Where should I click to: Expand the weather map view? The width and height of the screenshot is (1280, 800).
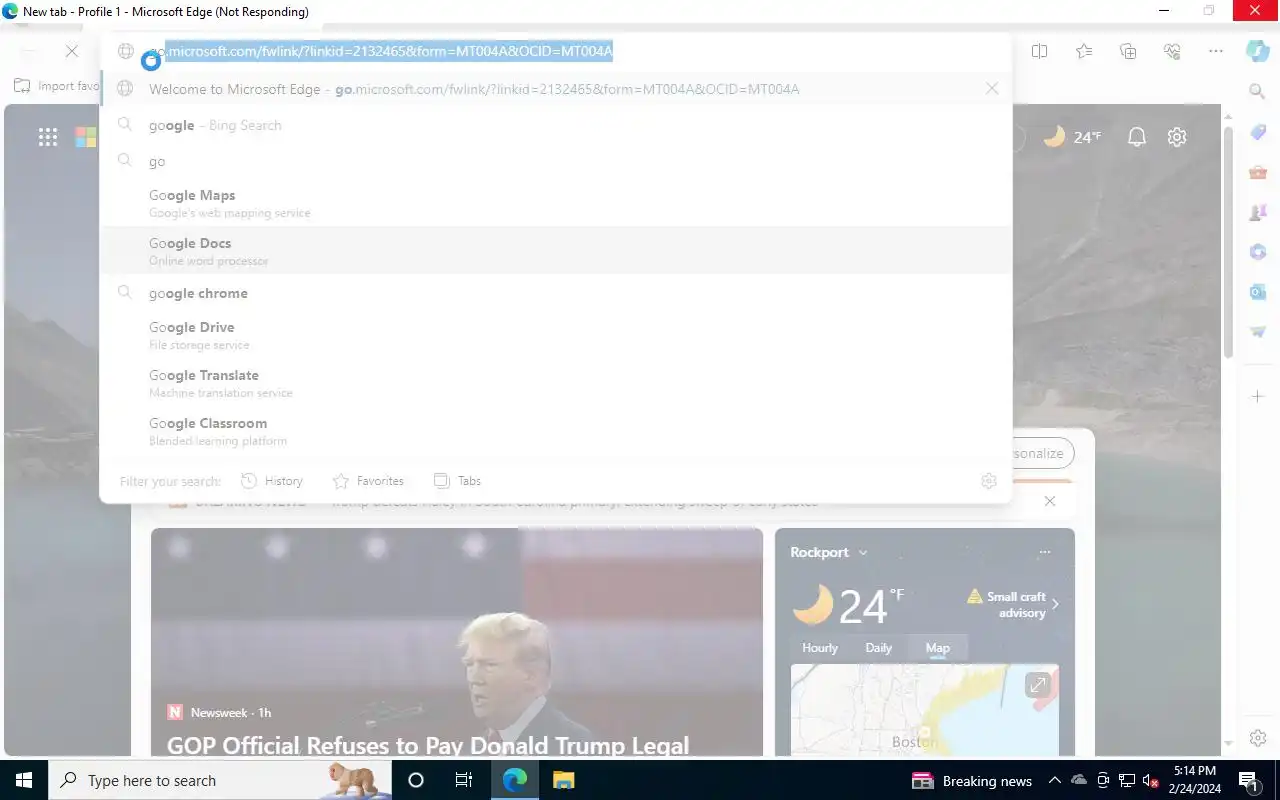[x=1038, y=685]
